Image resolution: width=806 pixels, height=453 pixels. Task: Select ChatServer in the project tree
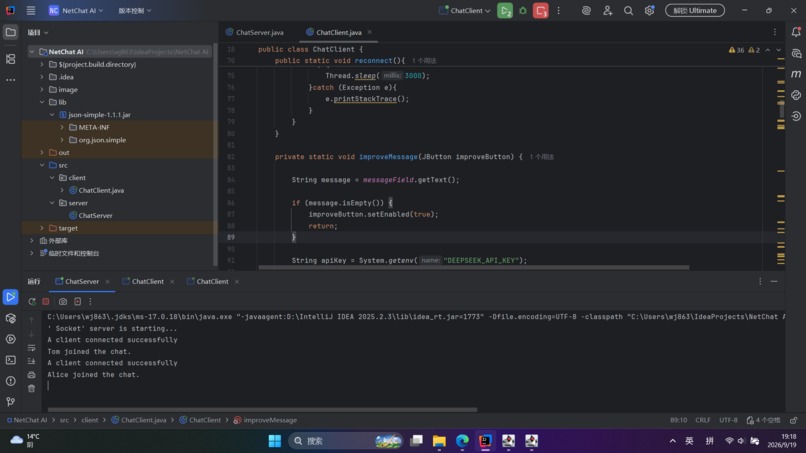click(x=96, y=215)
